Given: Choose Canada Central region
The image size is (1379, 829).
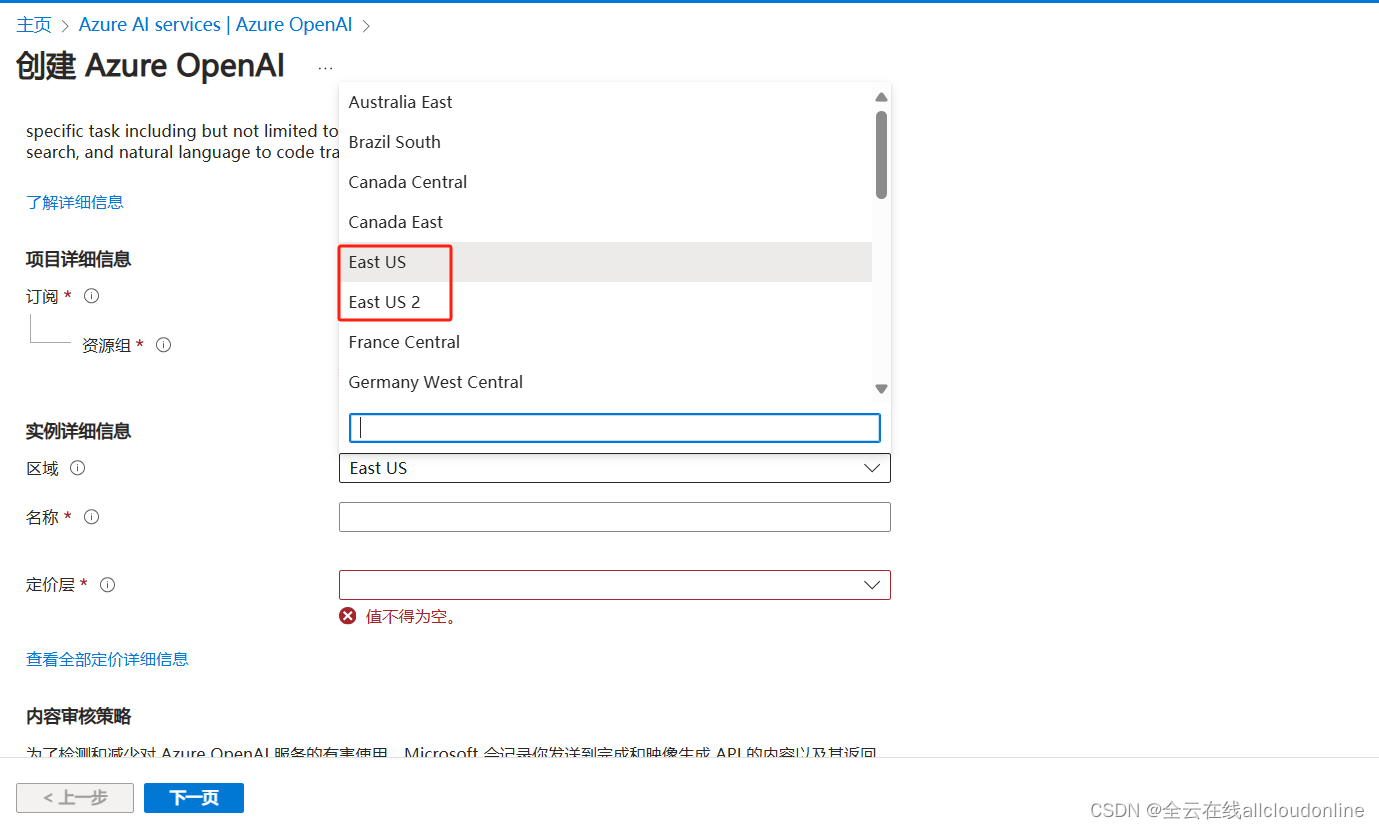Looking at the screenshot, I should (606, 182).
